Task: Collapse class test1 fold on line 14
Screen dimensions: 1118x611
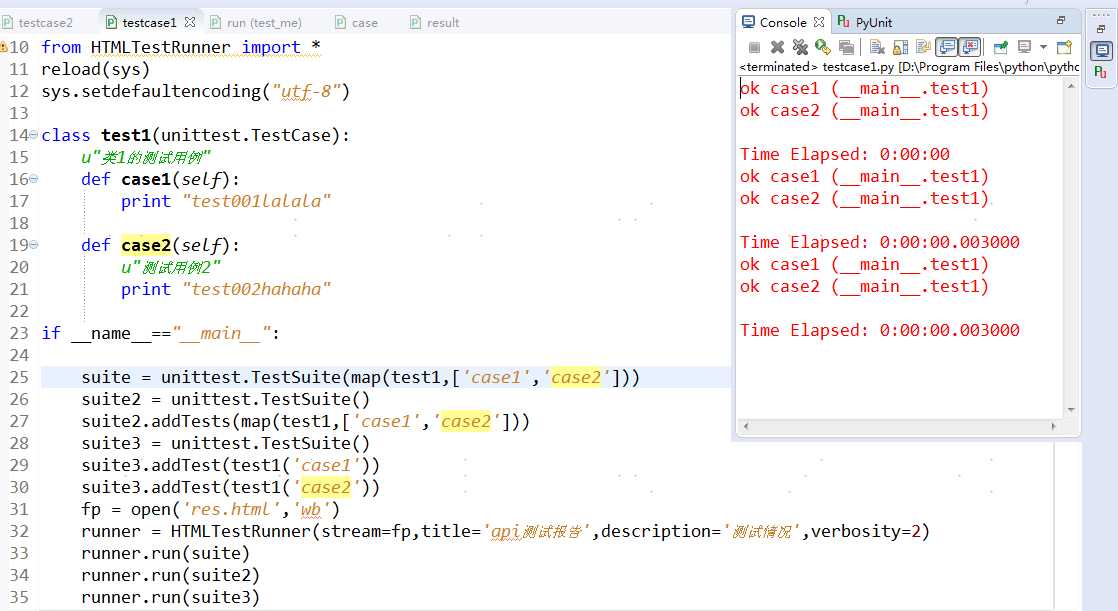Action: tap(34, 135)
